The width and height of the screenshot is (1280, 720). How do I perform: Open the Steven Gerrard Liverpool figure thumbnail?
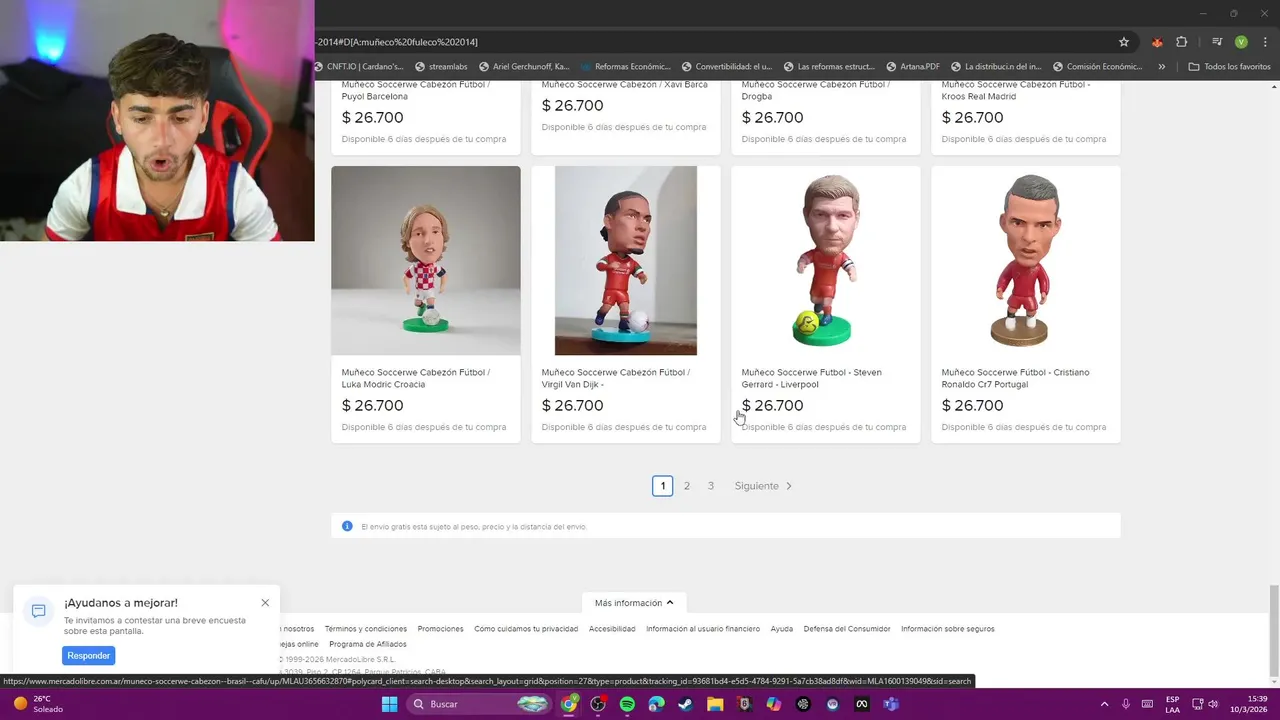pos(826,260)
